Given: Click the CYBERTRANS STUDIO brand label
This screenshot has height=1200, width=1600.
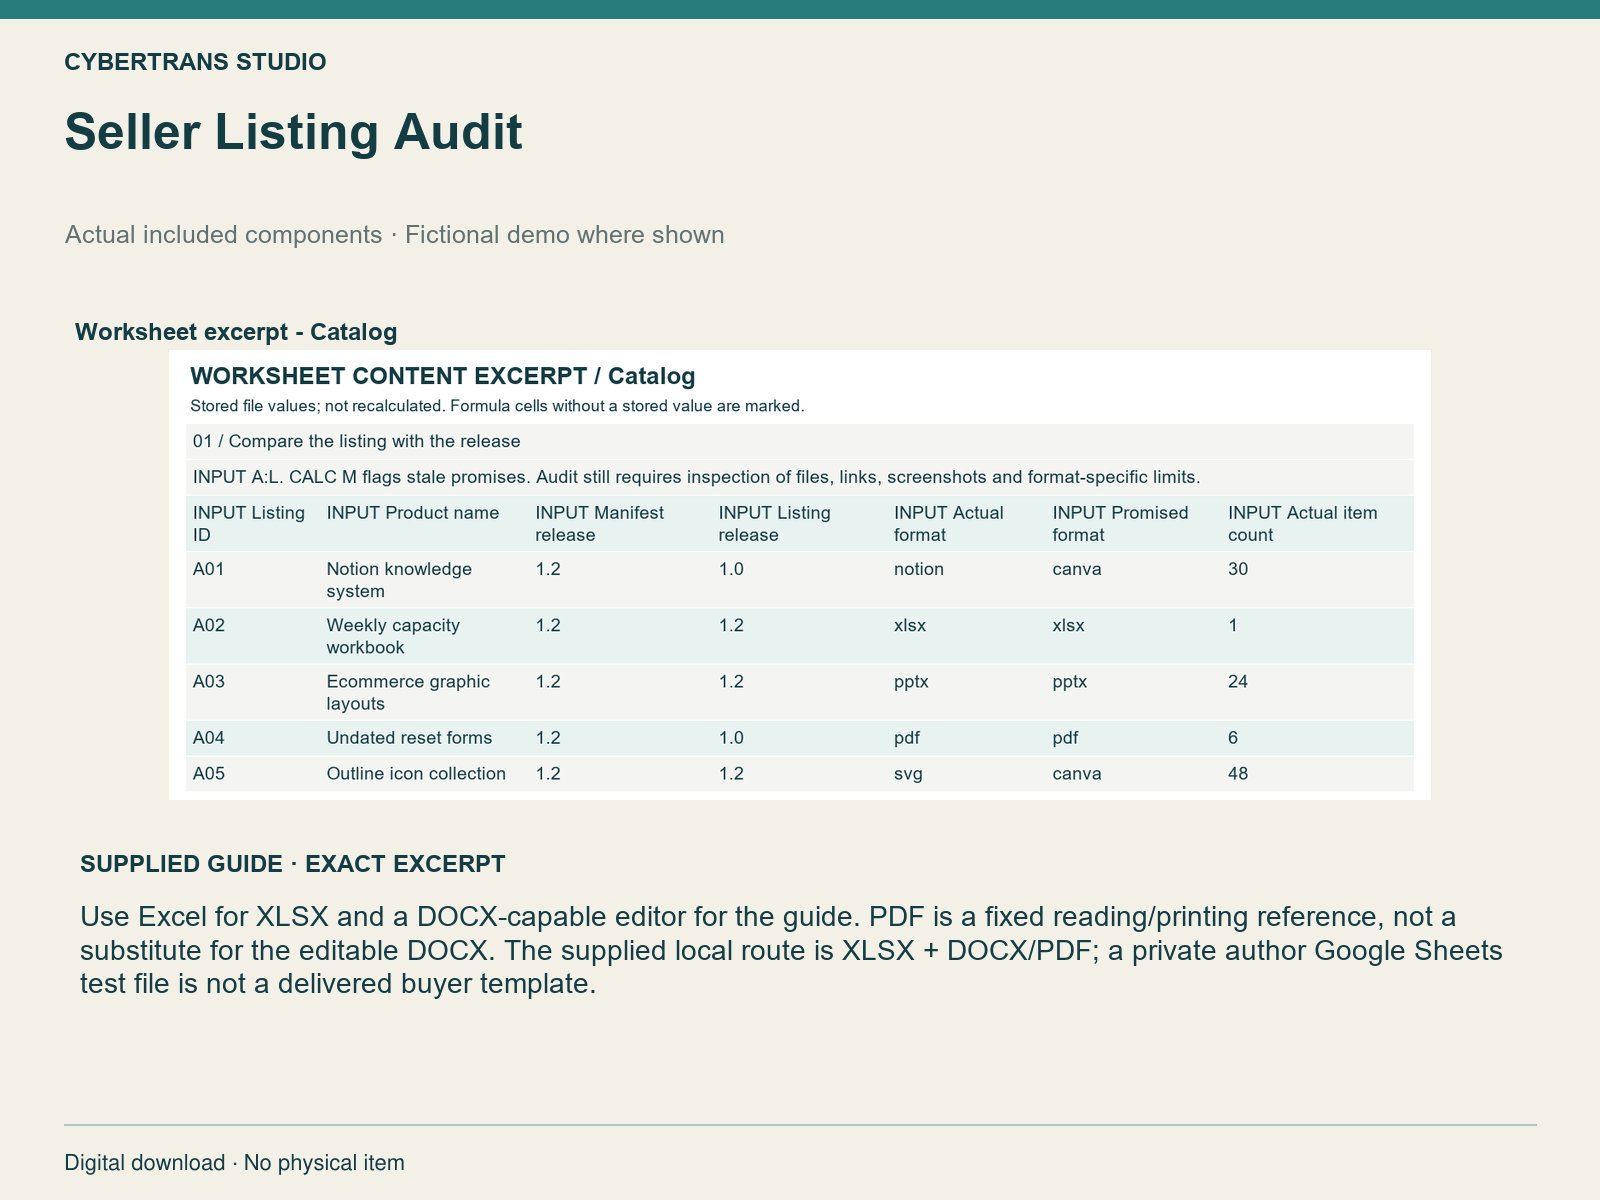Looking at the screenshot, I should pos(195,62).
